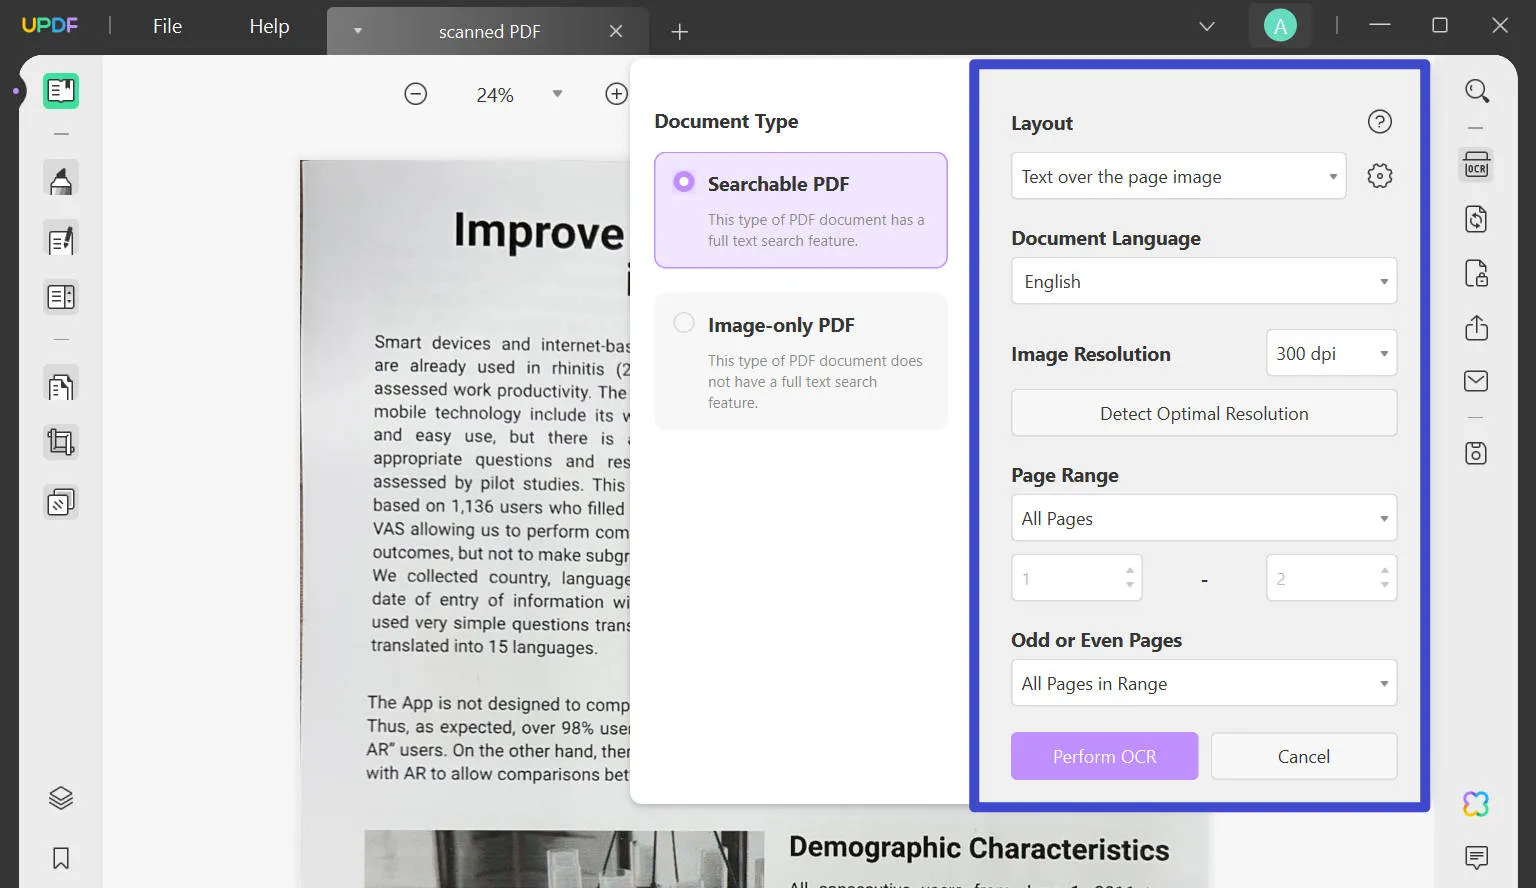1536x888 pixels.
Task: Open the UPDF AI assistant
Action: tap(1476, 803)
